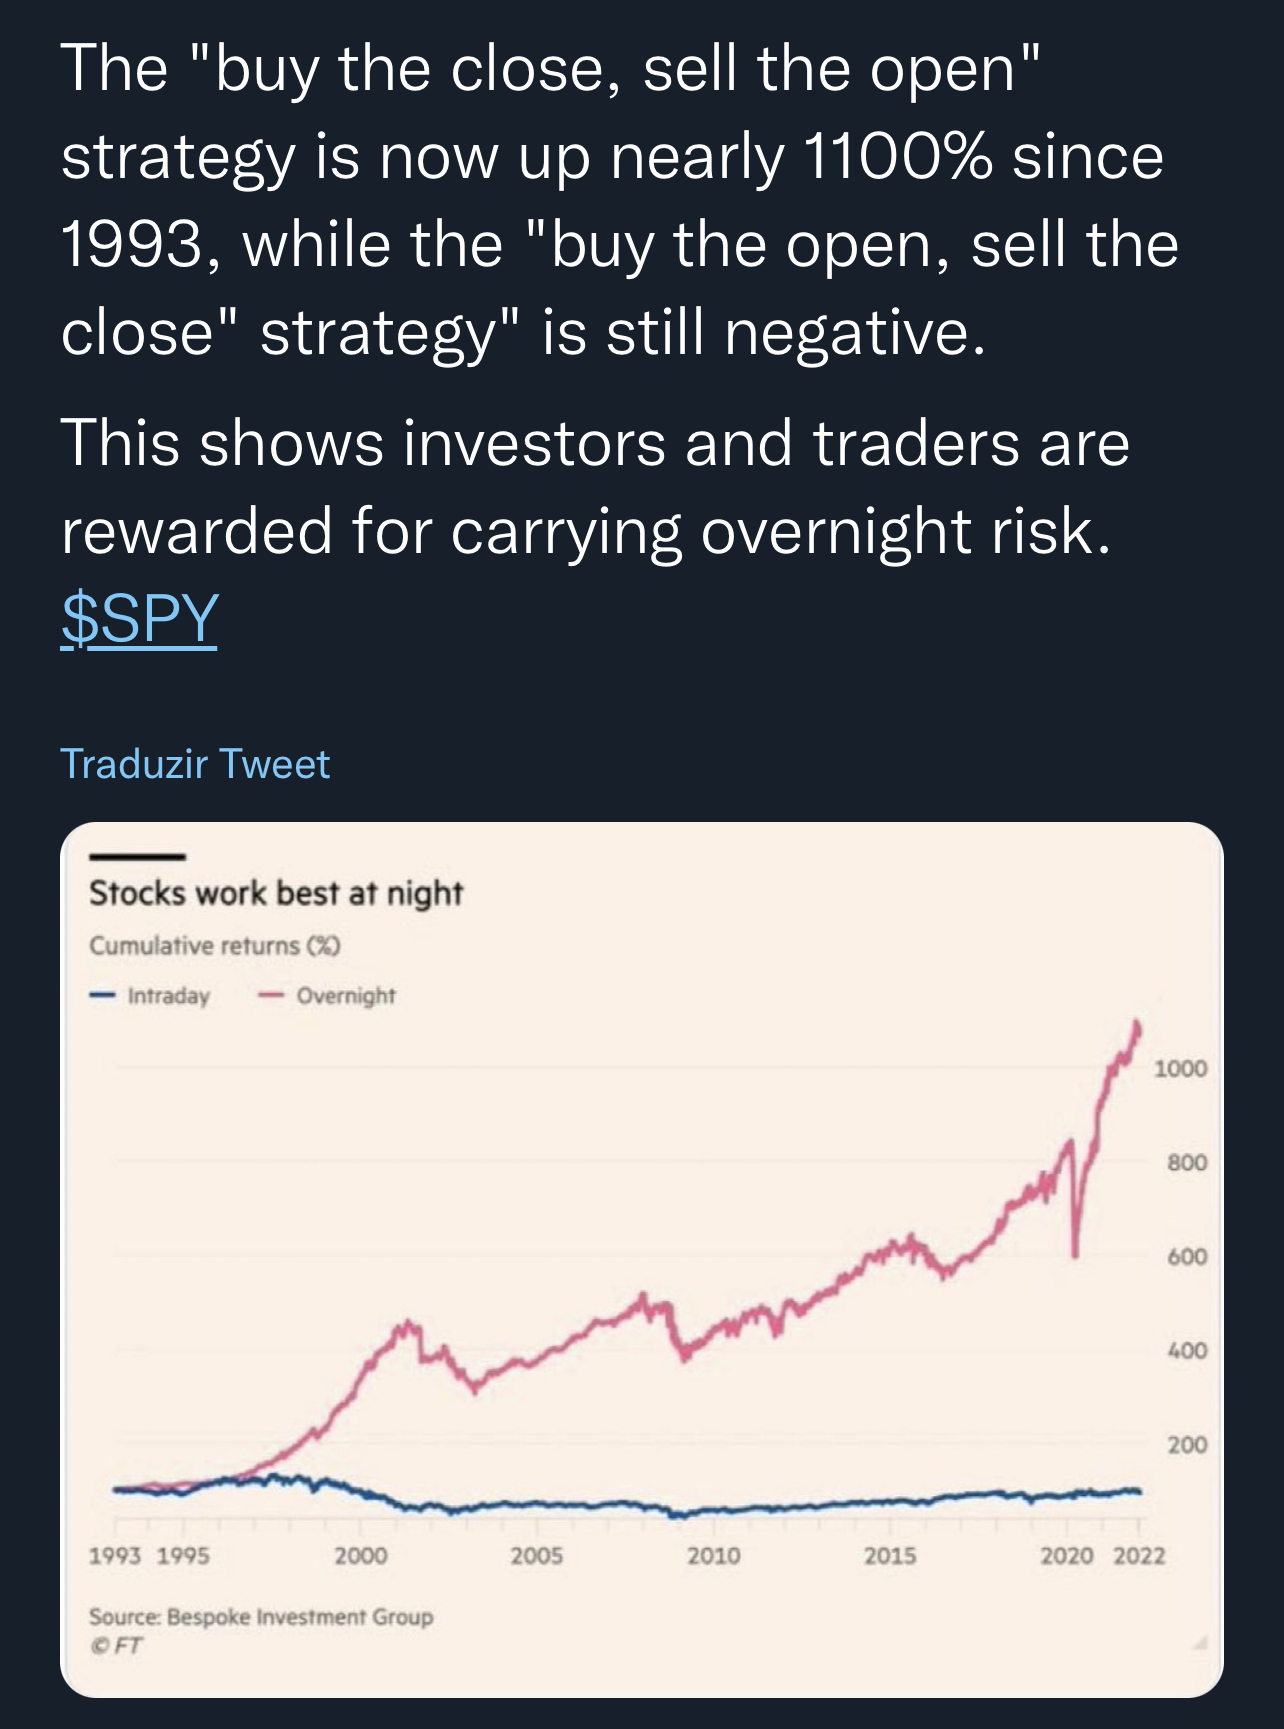This screenshot has height=1729, width=1284.
Task: Click the 2010 x-axis label
Action: point(714,1556)
